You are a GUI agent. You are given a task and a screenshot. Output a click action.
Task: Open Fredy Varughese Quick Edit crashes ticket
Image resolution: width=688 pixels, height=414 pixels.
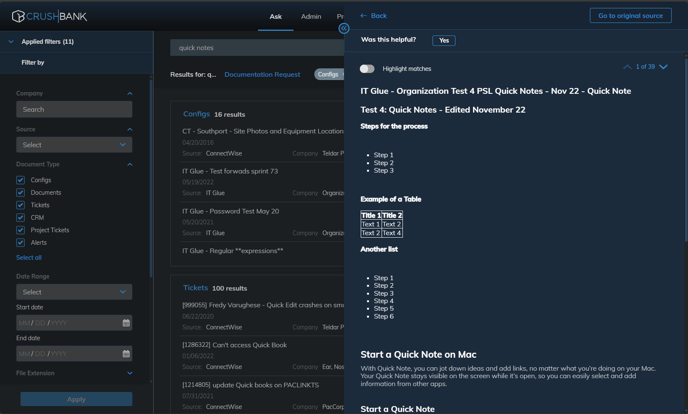coord(263,305)
